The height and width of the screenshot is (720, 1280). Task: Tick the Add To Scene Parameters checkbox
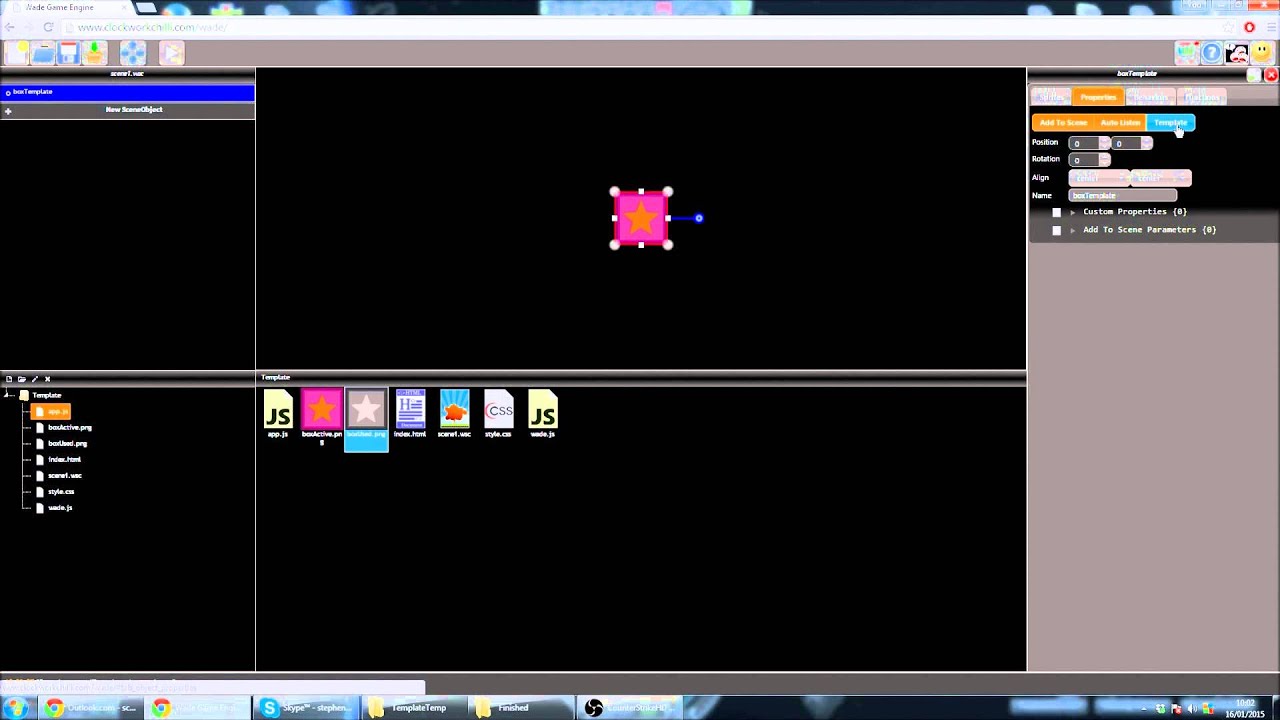tap(1057, 230)
